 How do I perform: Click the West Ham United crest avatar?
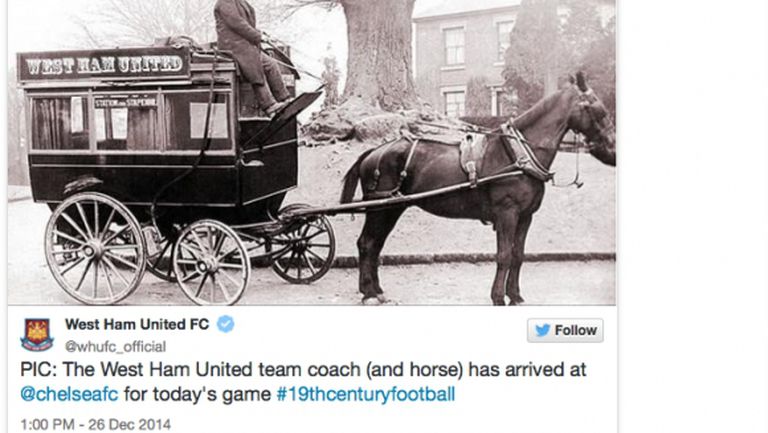37,335
